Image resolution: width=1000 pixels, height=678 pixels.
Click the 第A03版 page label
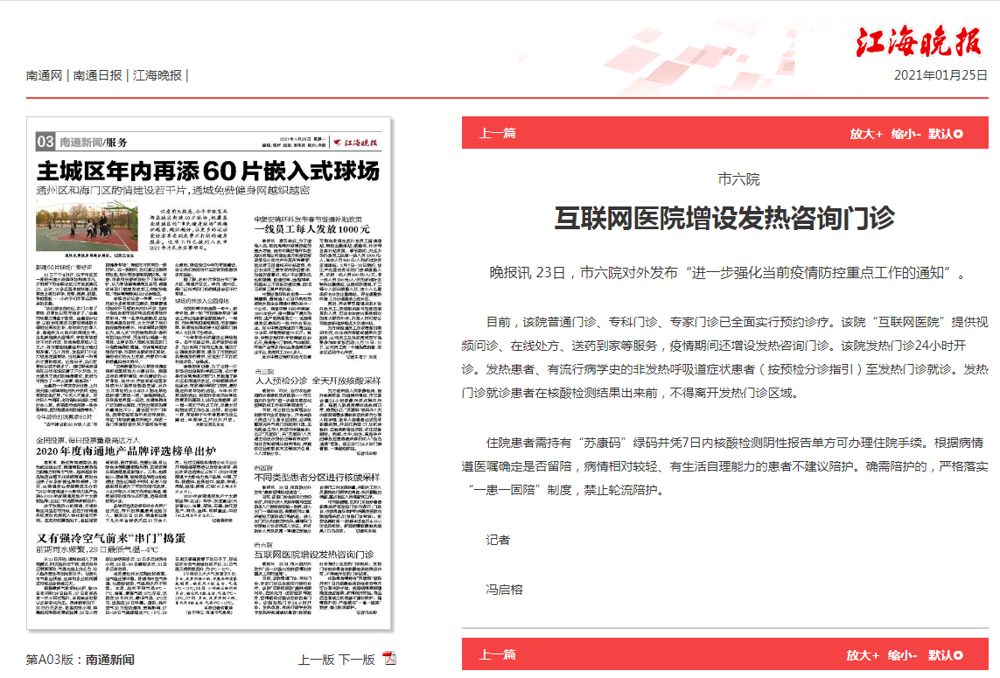(x=50, y=660)
